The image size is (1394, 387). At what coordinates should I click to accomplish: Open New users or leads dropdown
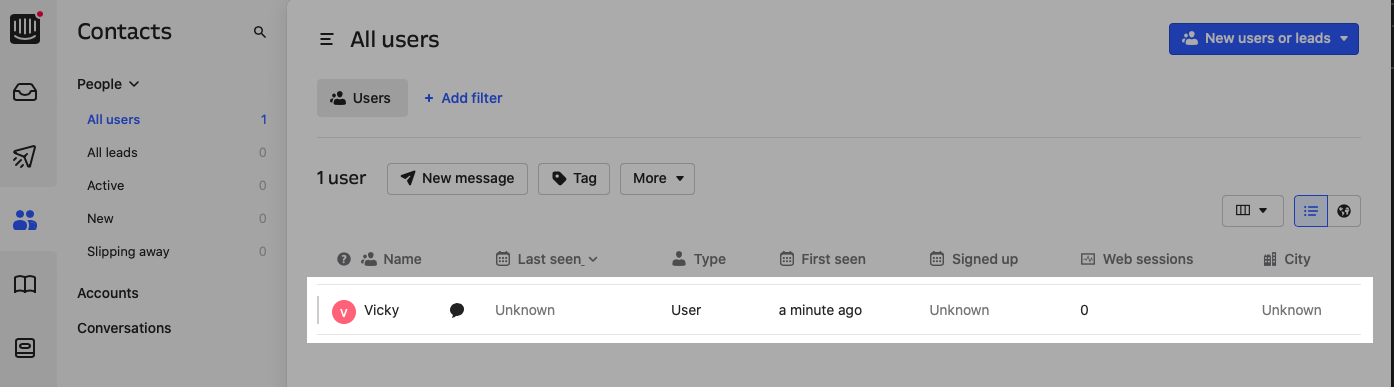tap(1264, 38)
